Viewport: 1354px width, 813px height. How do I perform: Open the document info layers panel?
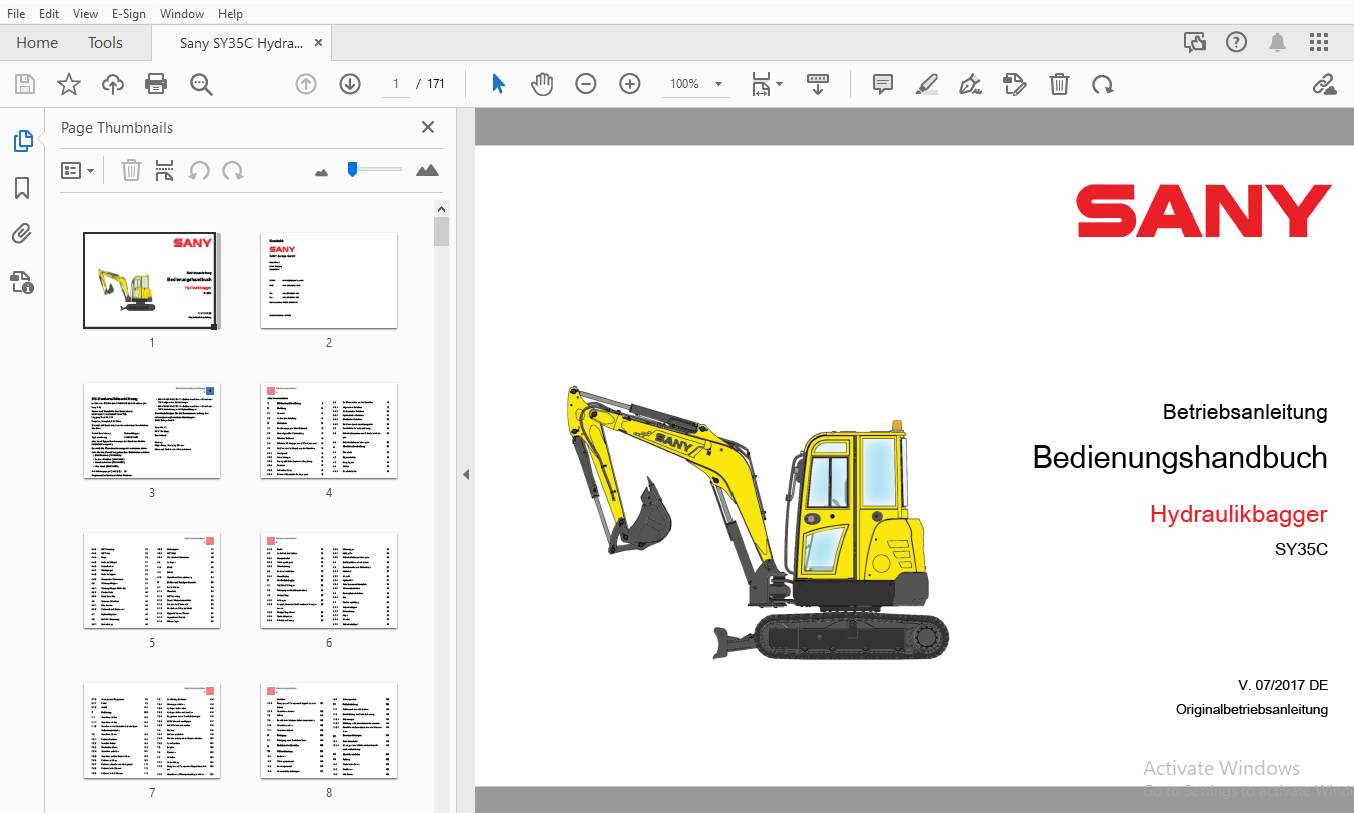pyautogui.click(x=22, y=282)
